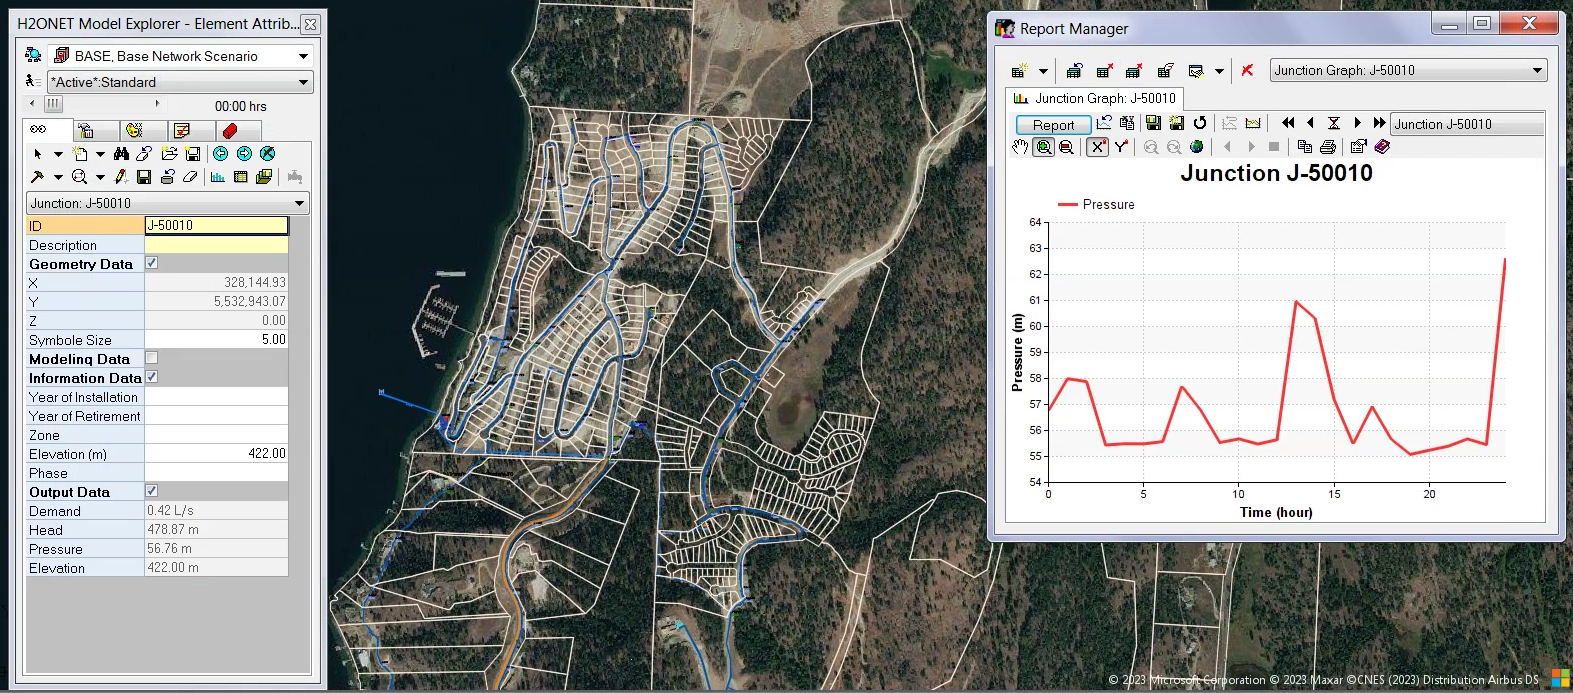Click the new report table icon in Report Manager
1573x693 pixels.
pos(1019,71)
